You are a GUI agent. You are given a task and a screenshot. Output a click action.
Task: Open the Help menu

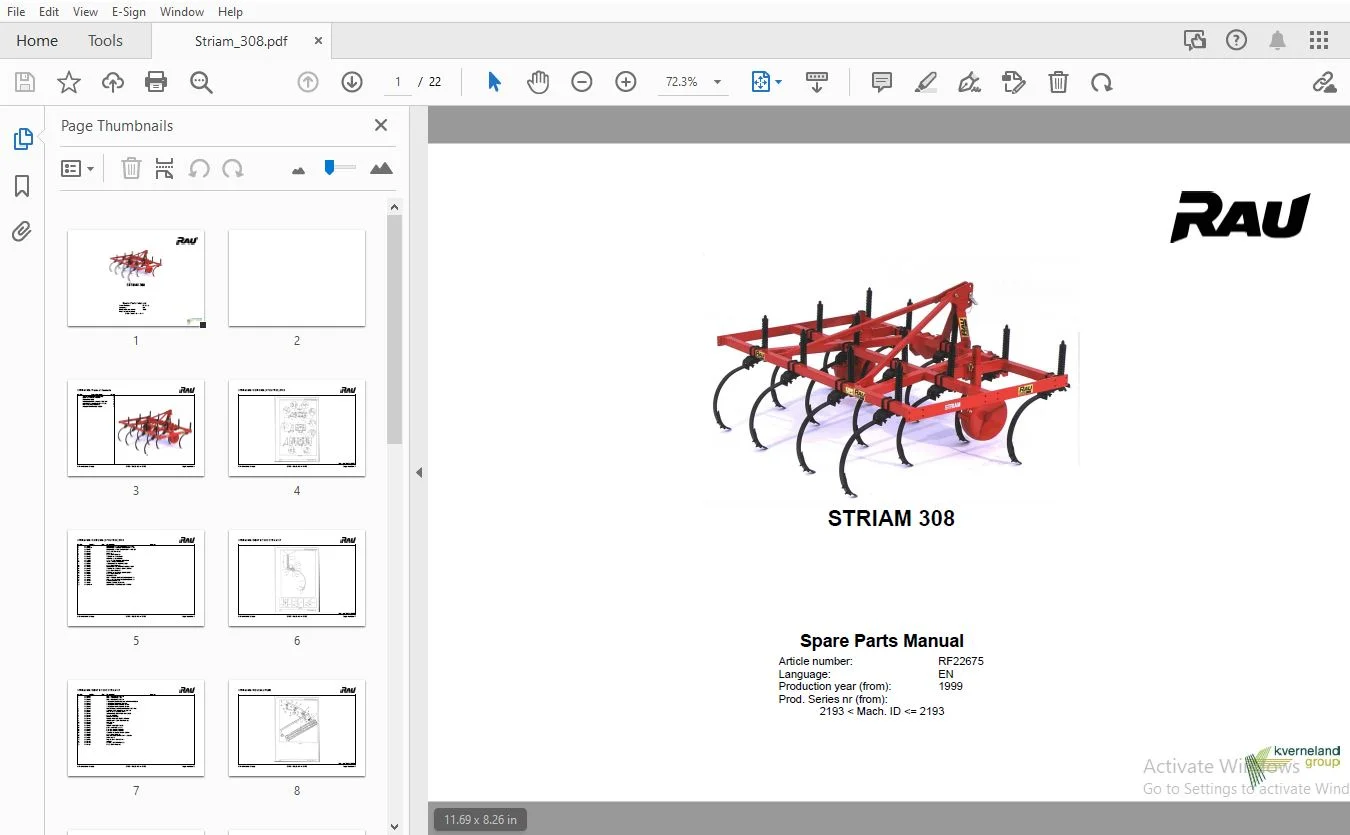pos(230,11)
